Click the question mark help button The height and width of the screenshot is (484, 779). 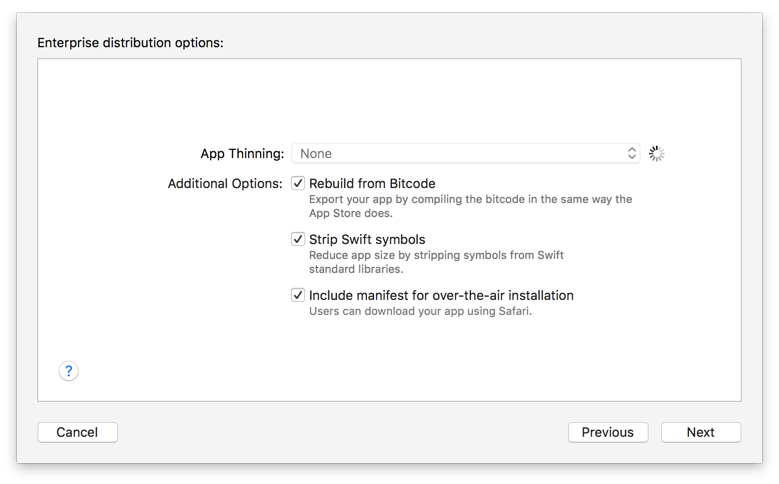(68, 371)
